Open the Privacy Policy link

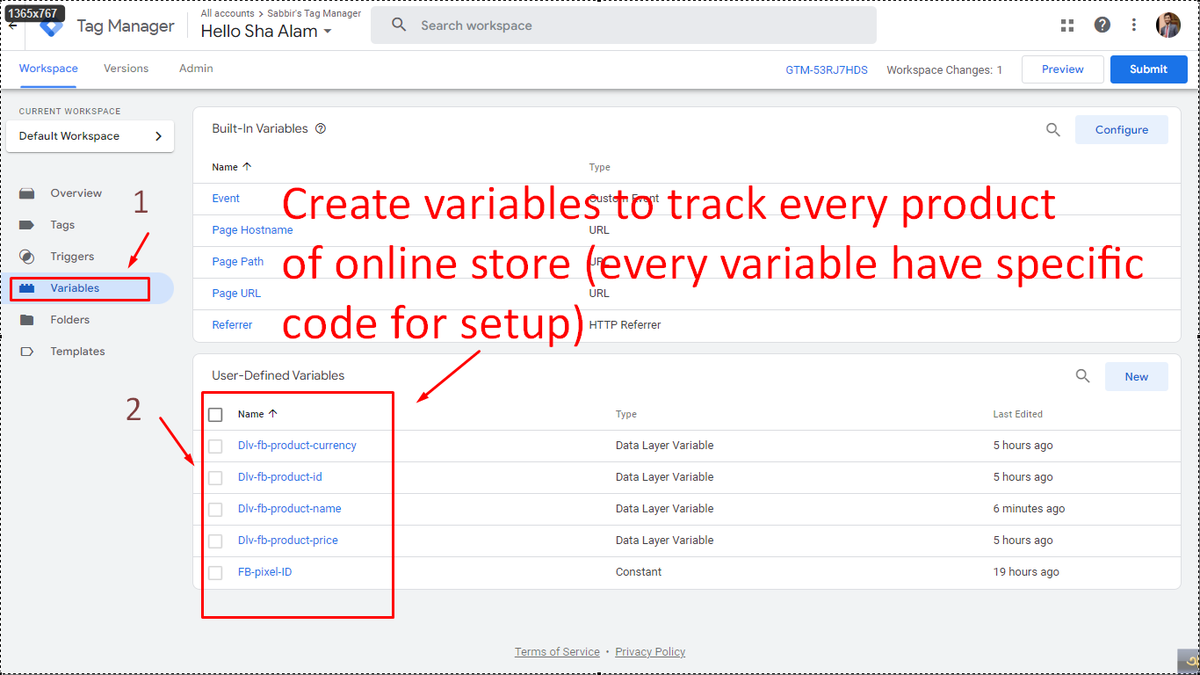click(650, 652)
